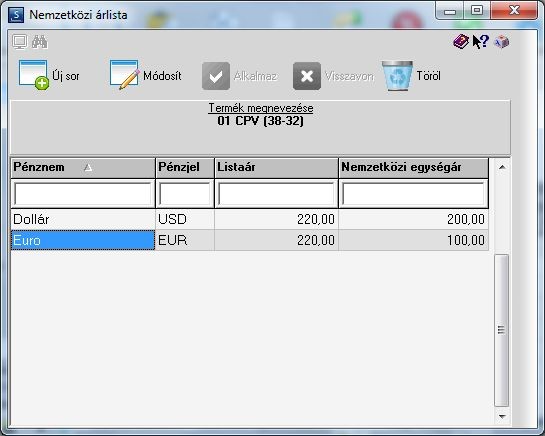This screenshot has height=436, width=545.
Task: Activate the what's-this question cursor icon
Action: point(481,42)
